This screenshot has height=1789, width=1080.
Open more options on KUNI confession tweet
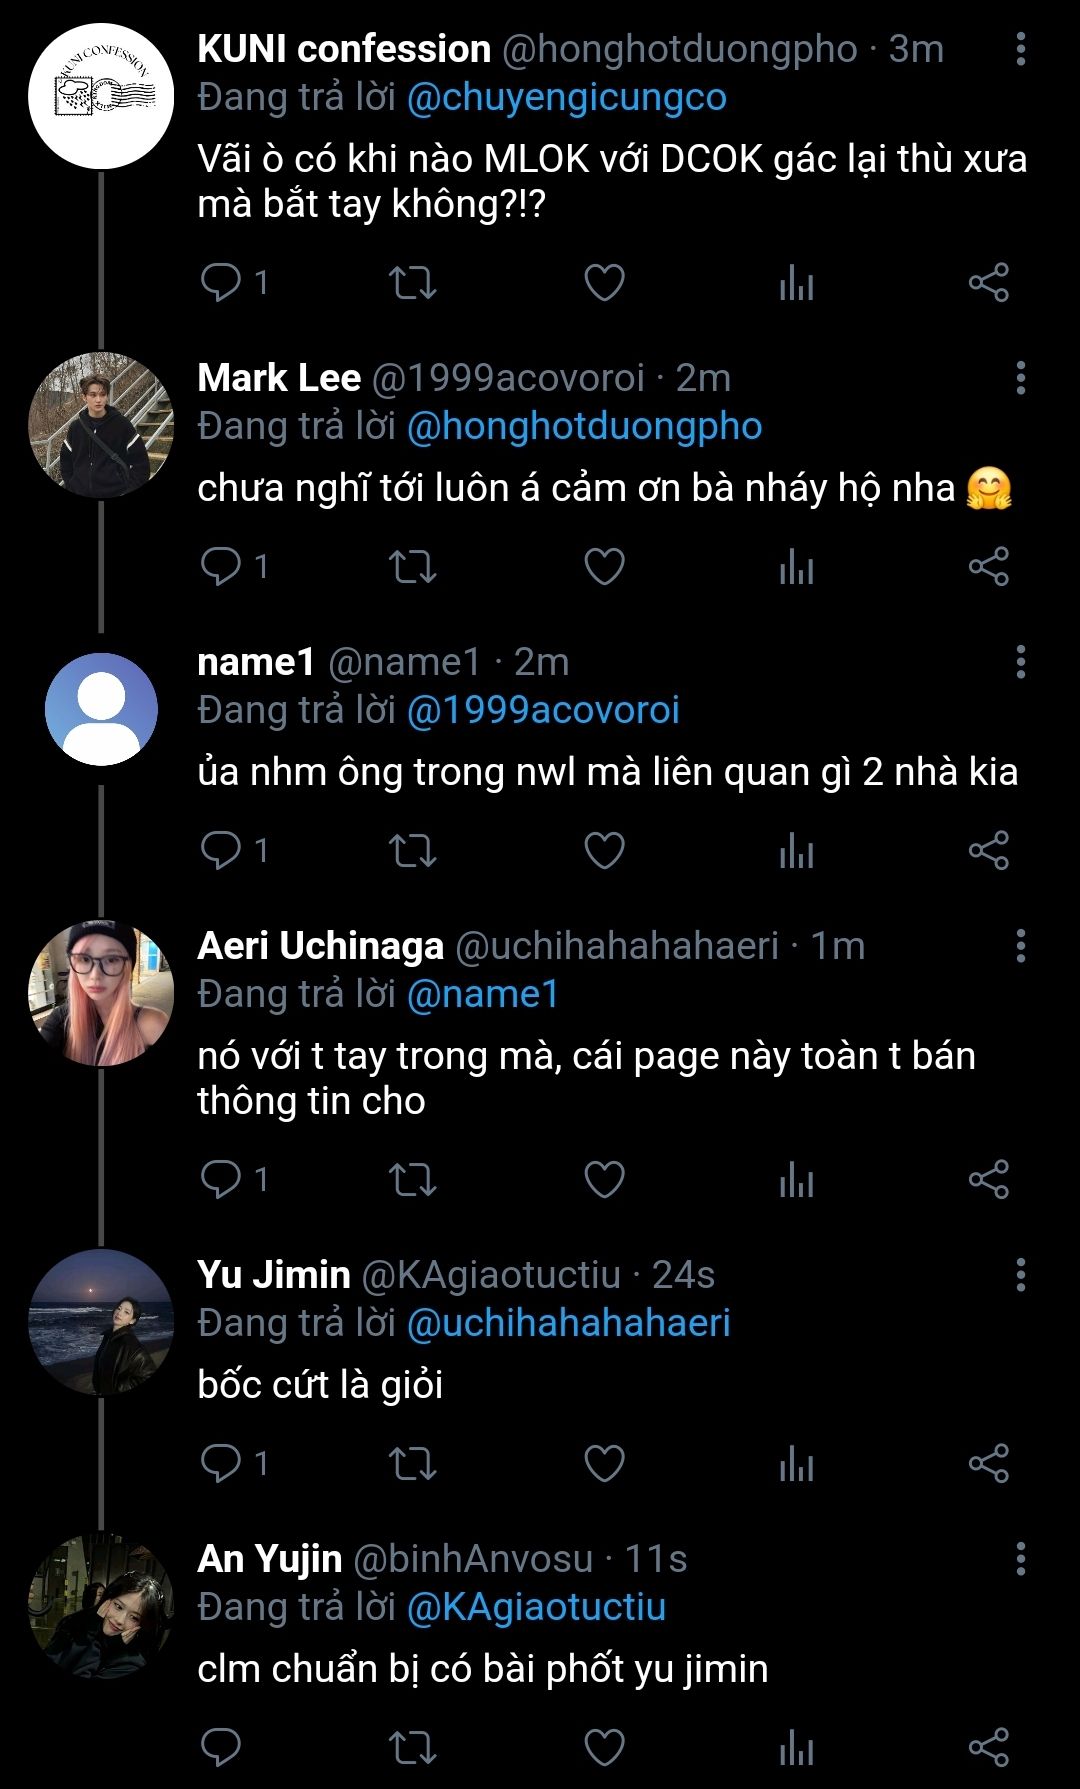1020,49
